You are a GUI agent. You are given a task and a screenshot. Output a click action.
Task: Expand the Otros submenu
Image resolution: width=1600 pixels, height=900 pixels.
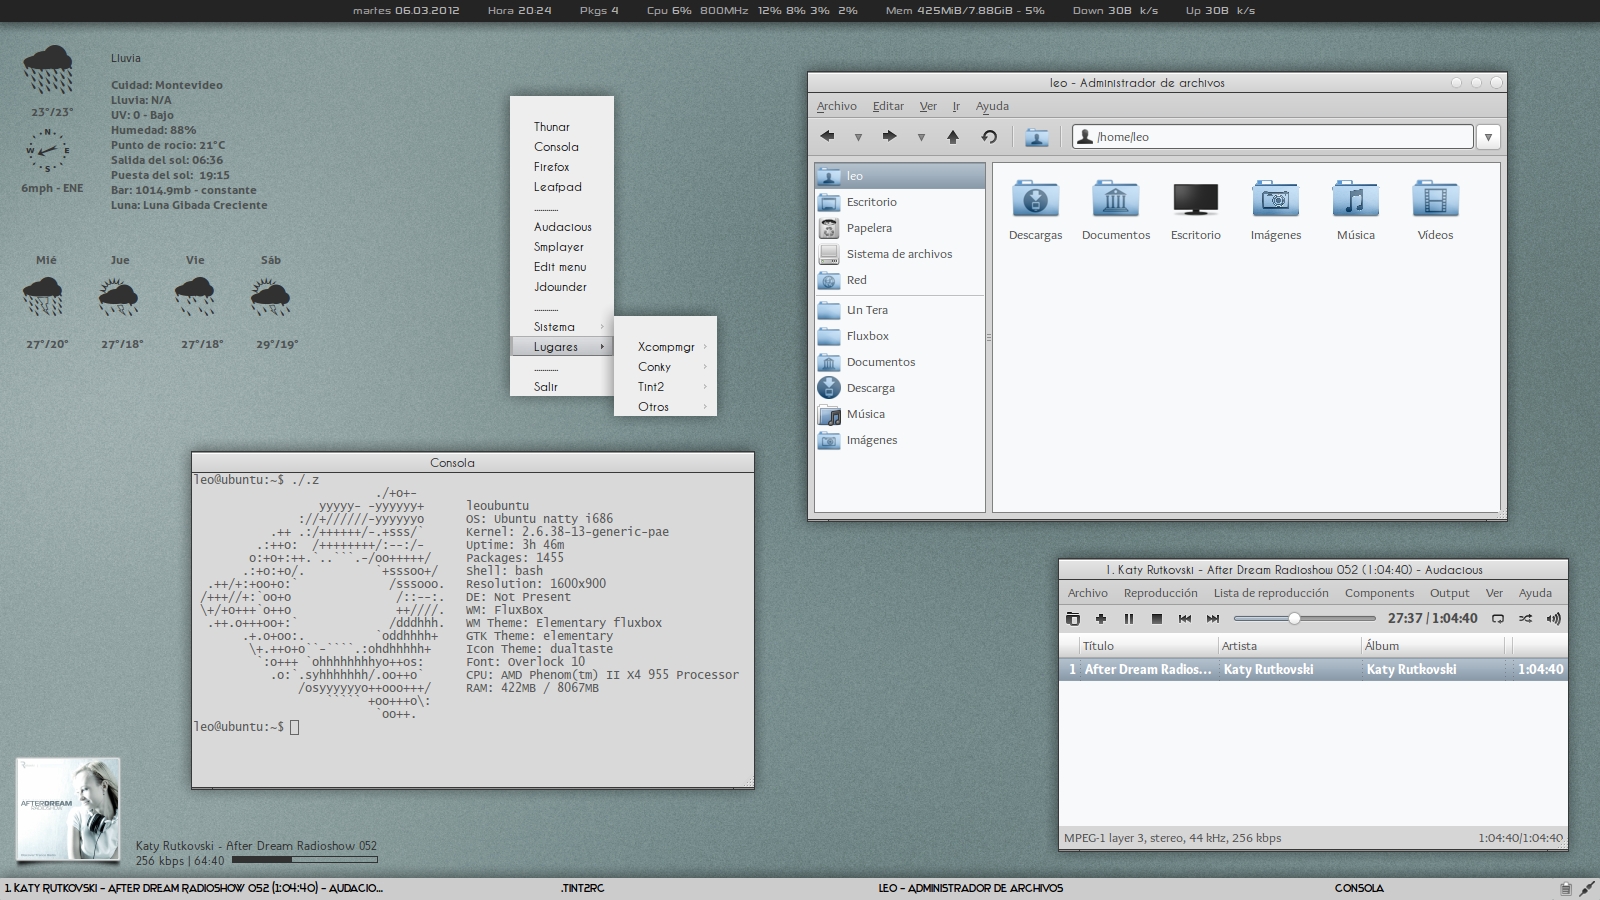pos(665,407)
